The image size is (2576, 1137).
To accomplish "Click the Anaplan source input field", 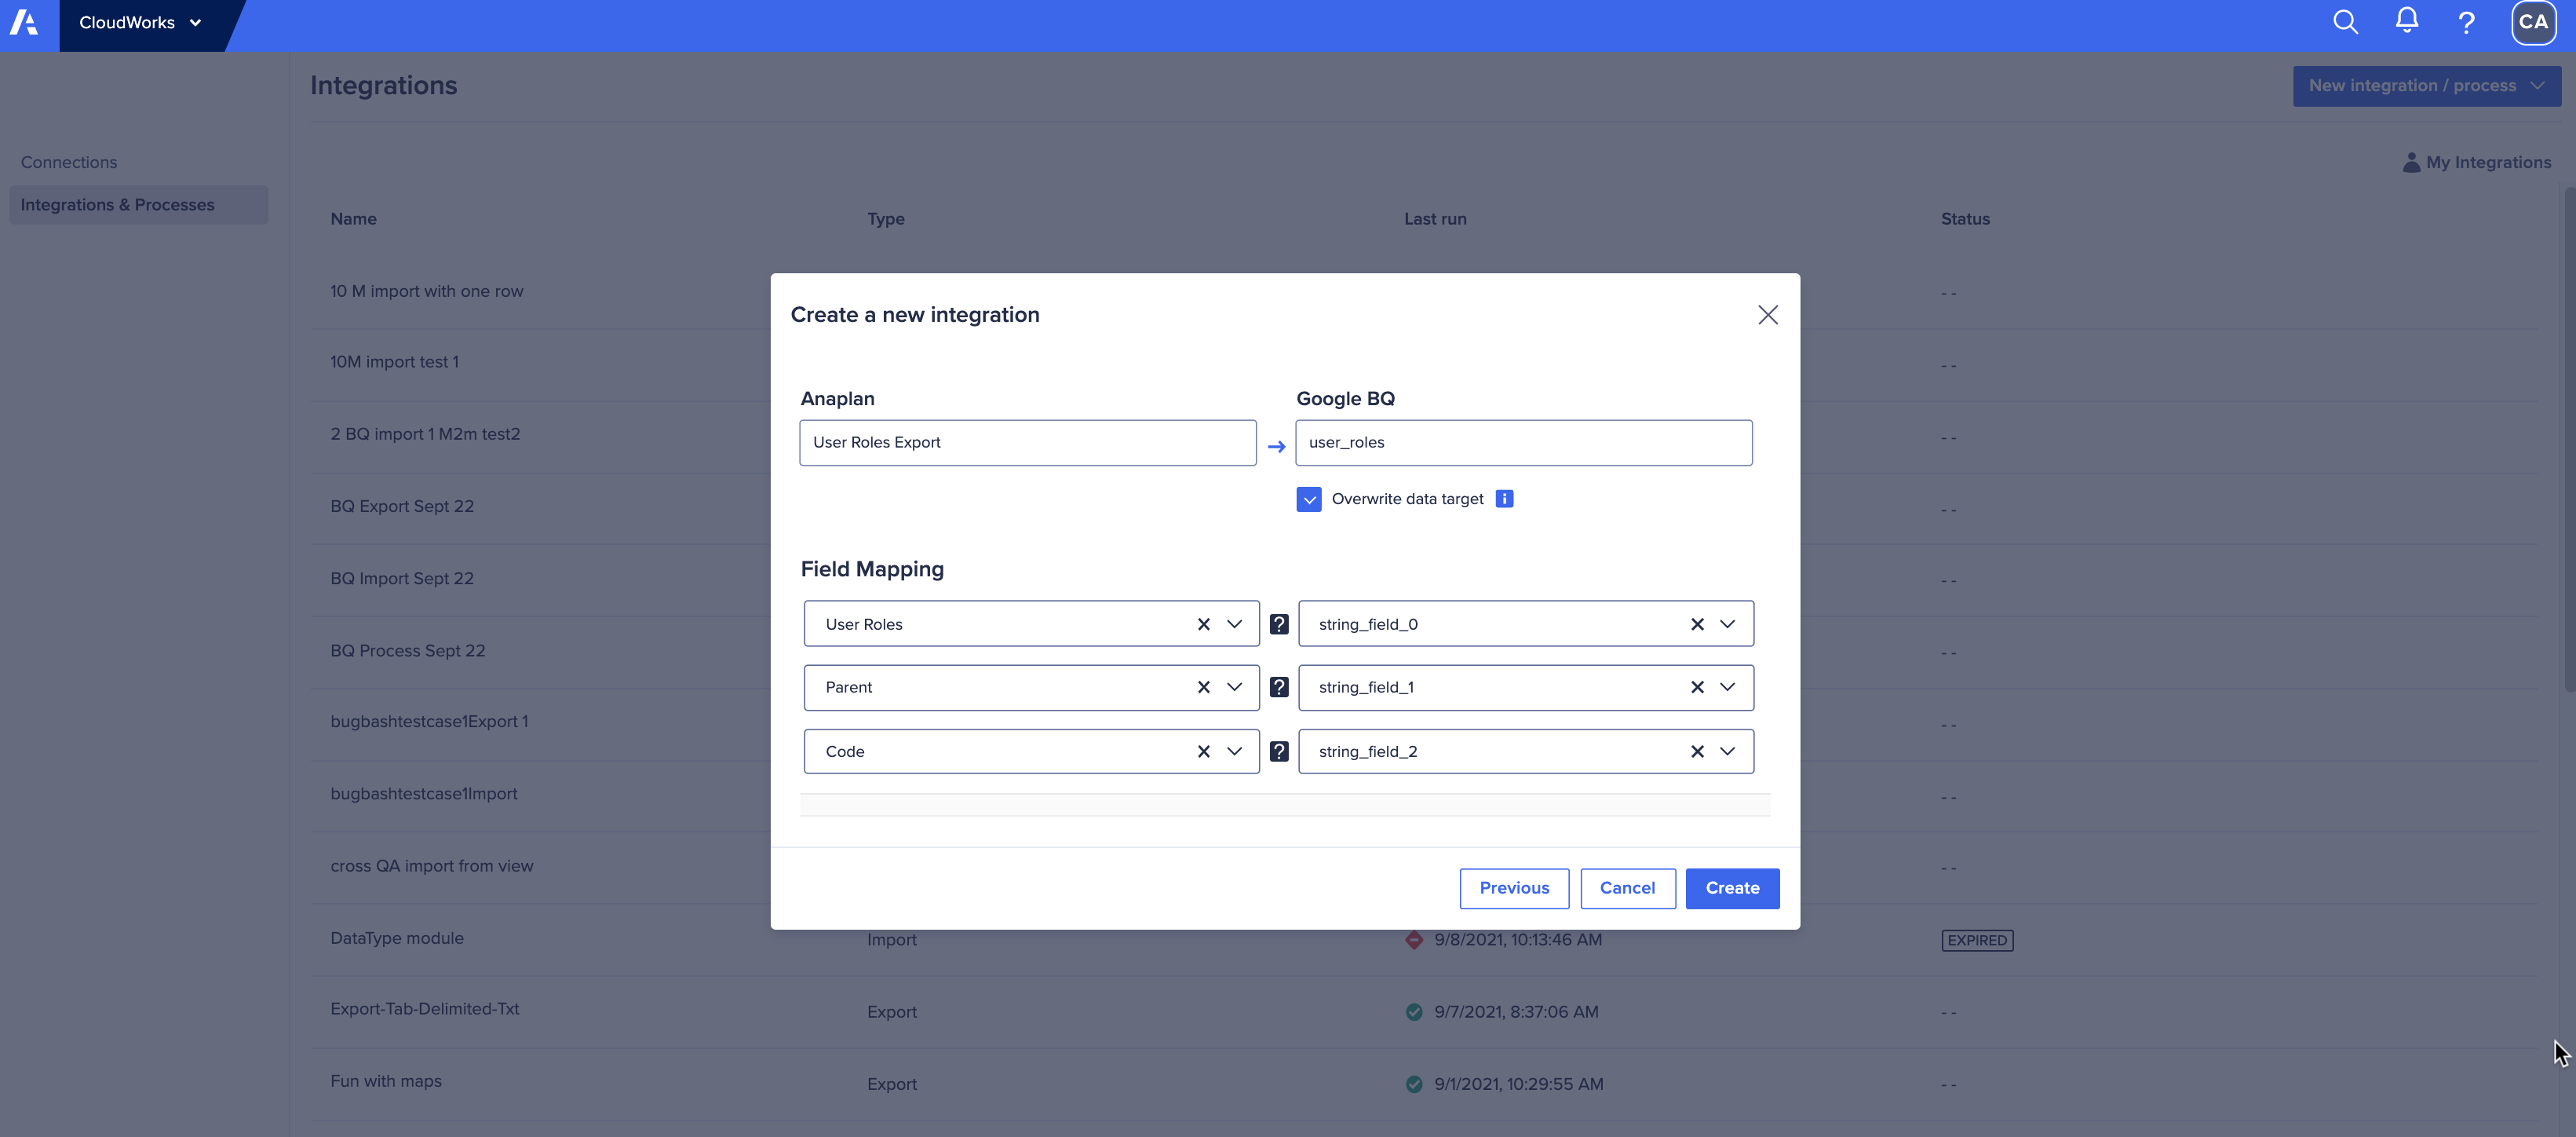I will click(x=1027, y=442).
